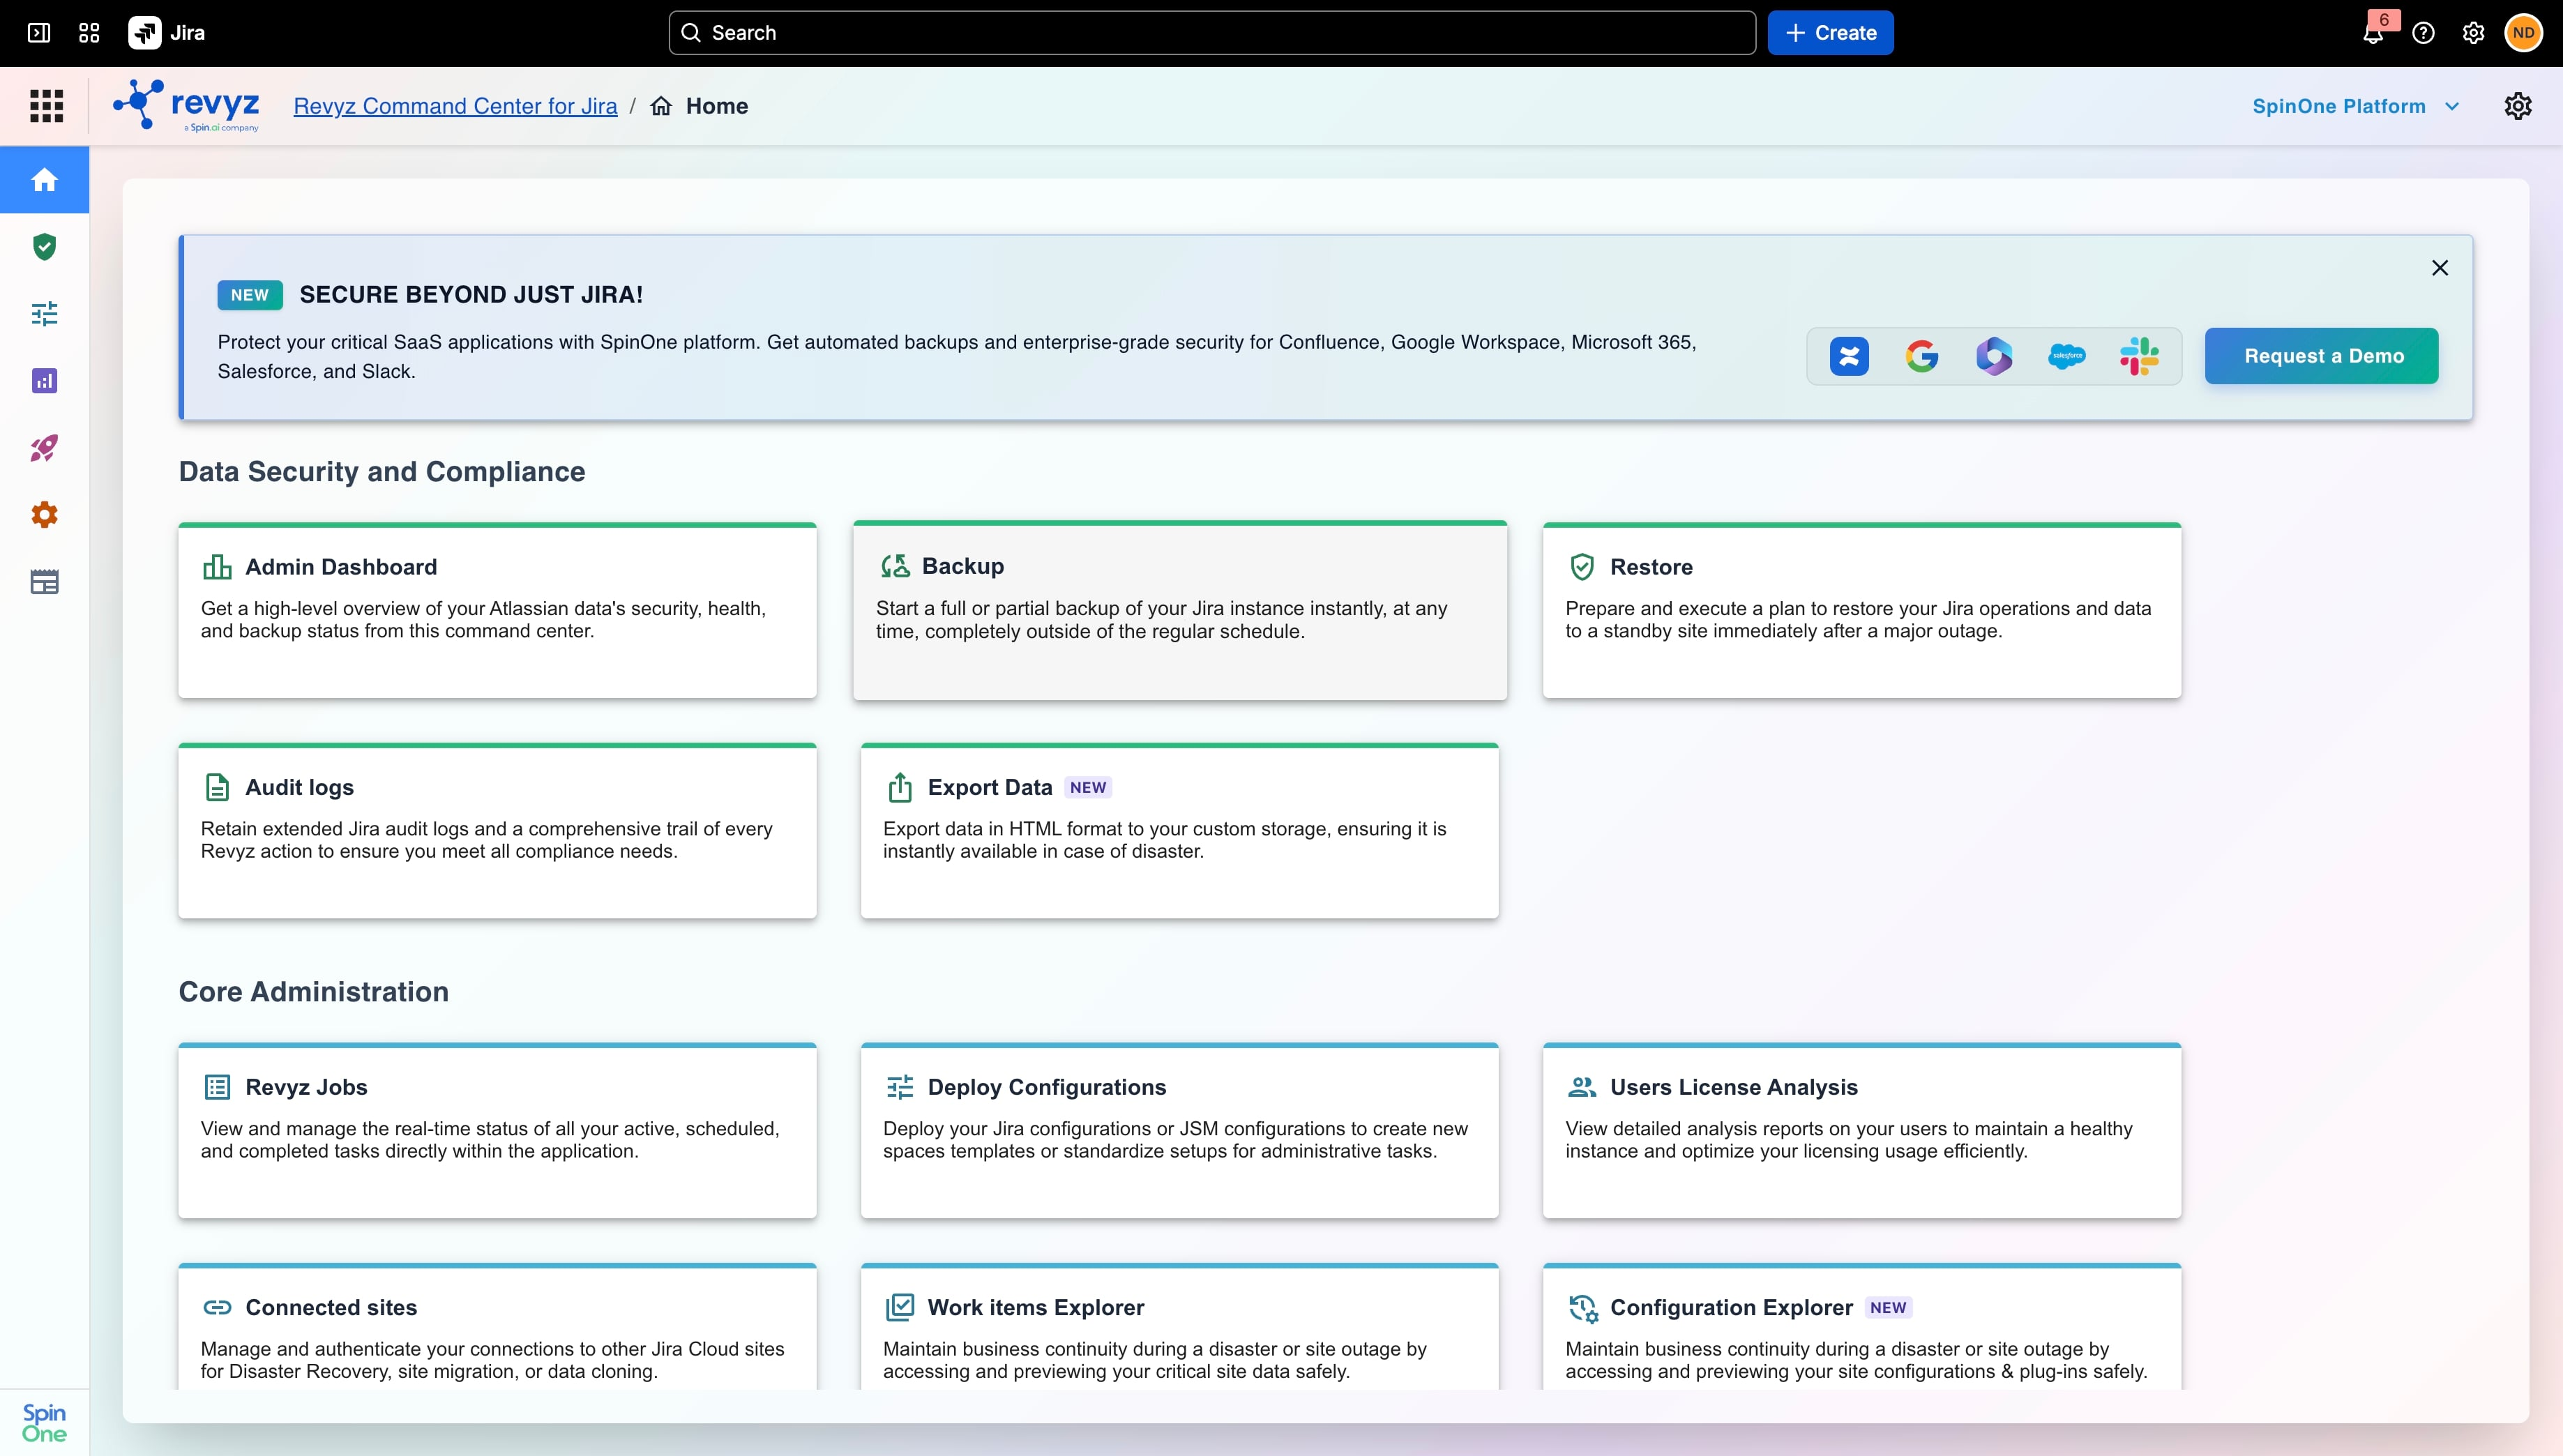Click the Restore shield icon
The image size is (2563, 1456).
pos(1582,567)
